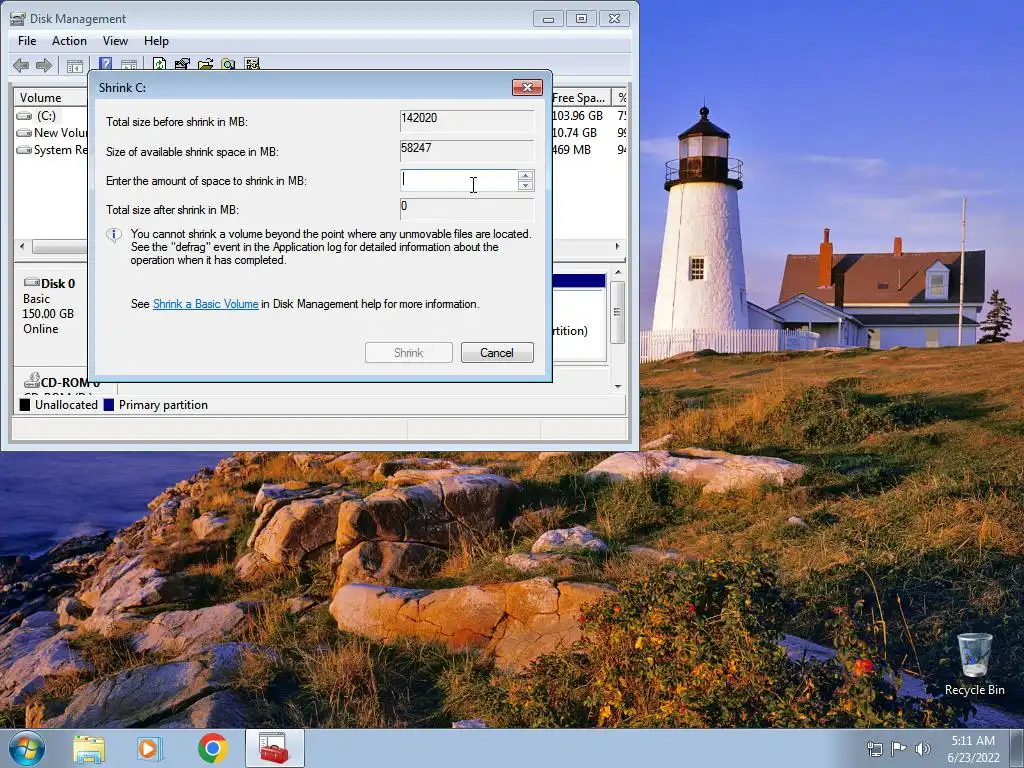The width and height of the screenshot is (1024, 768).
Task: Open Google Chrome from the taskbar
Action: click(x=212, y=748)
